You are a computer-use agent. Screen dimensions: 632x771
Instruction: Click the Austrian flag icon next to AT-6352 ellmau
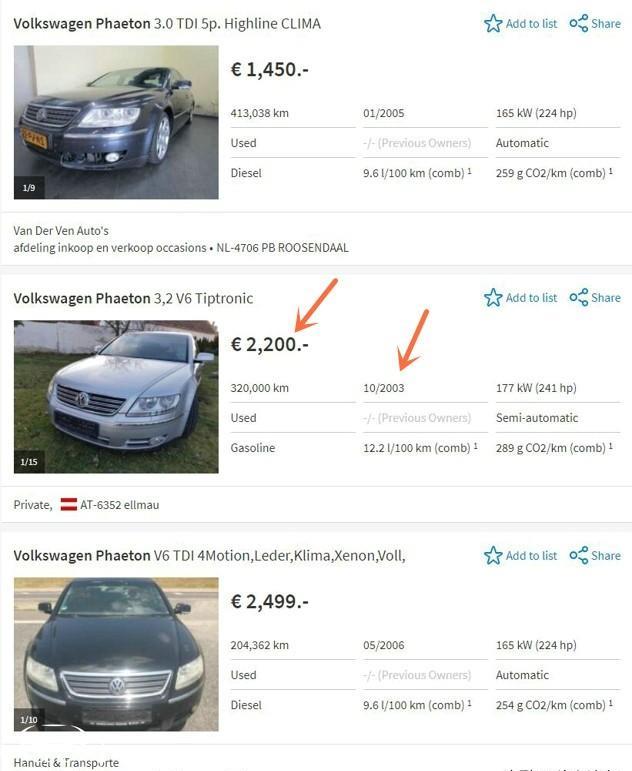point(69,504)
